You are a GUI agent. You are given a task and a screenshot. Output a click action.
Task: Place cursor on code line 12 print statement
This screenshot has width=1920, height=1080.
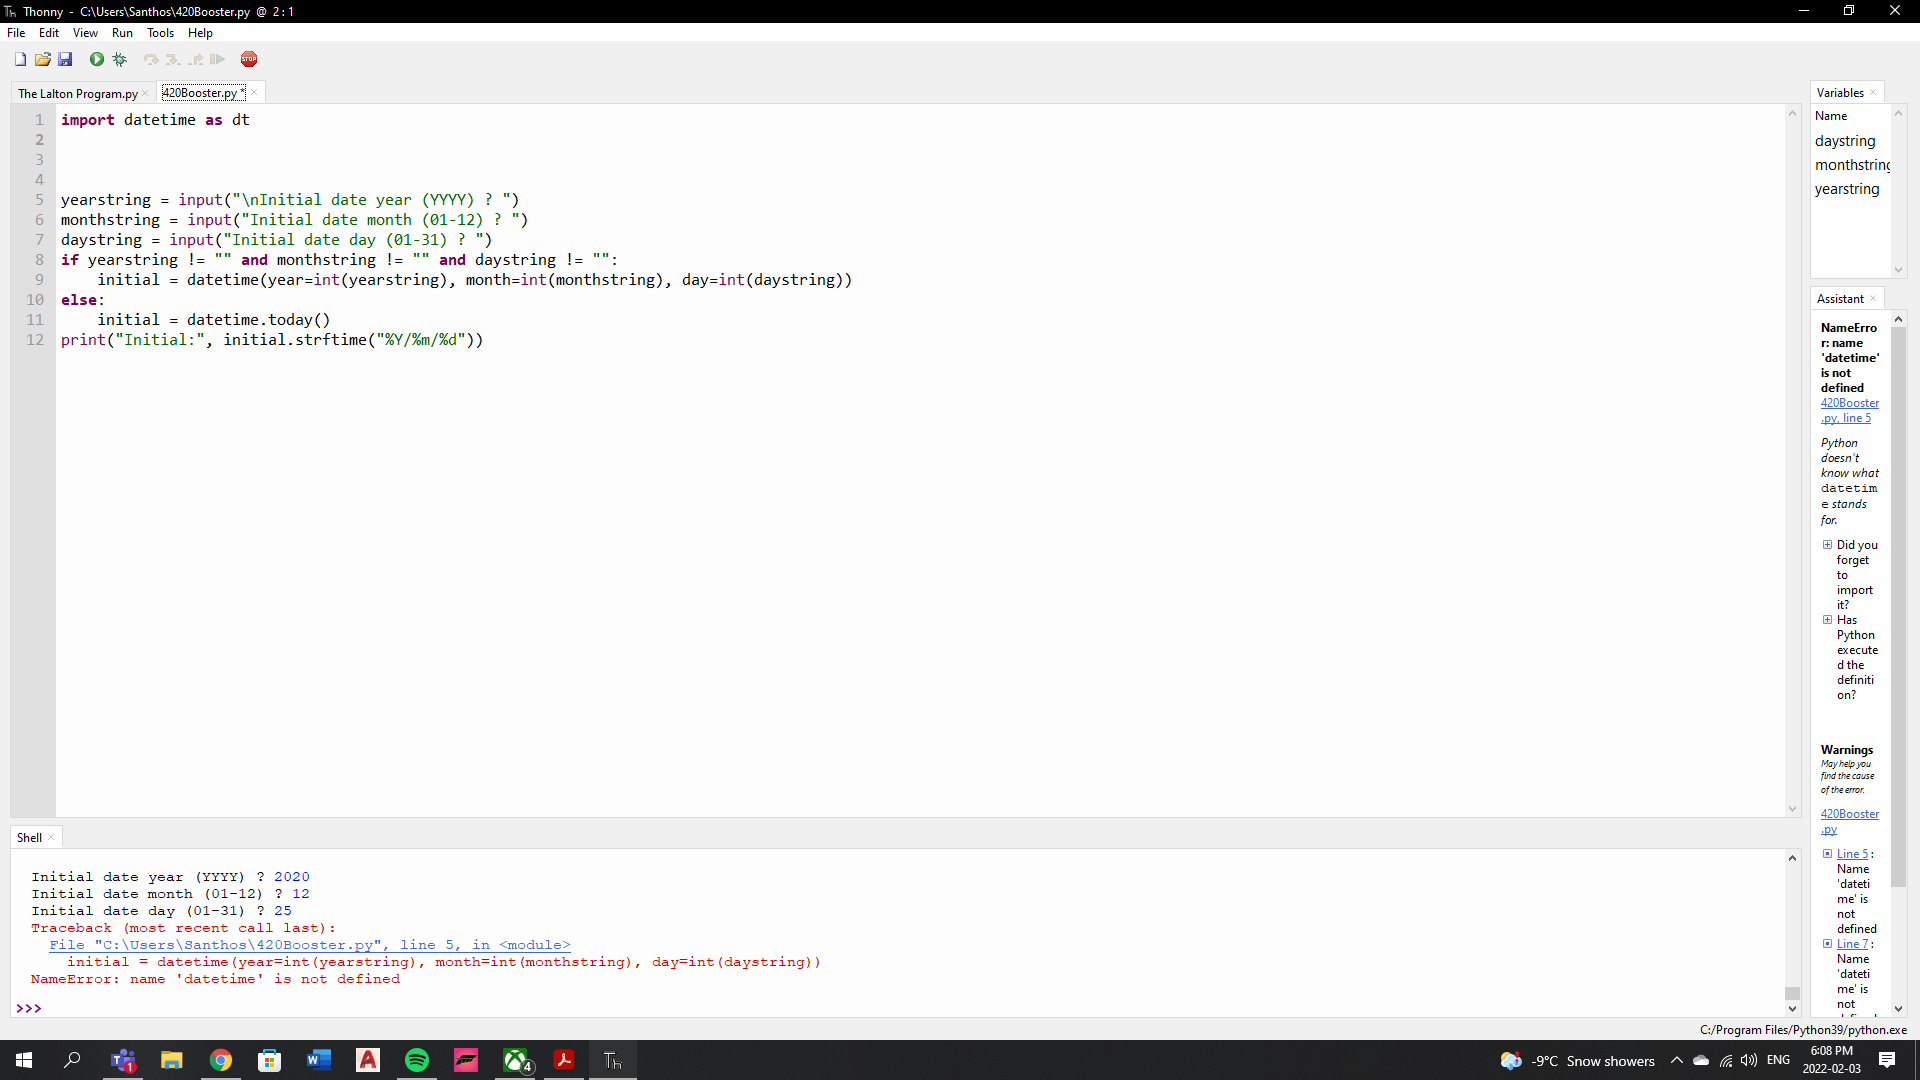(272, 340)
